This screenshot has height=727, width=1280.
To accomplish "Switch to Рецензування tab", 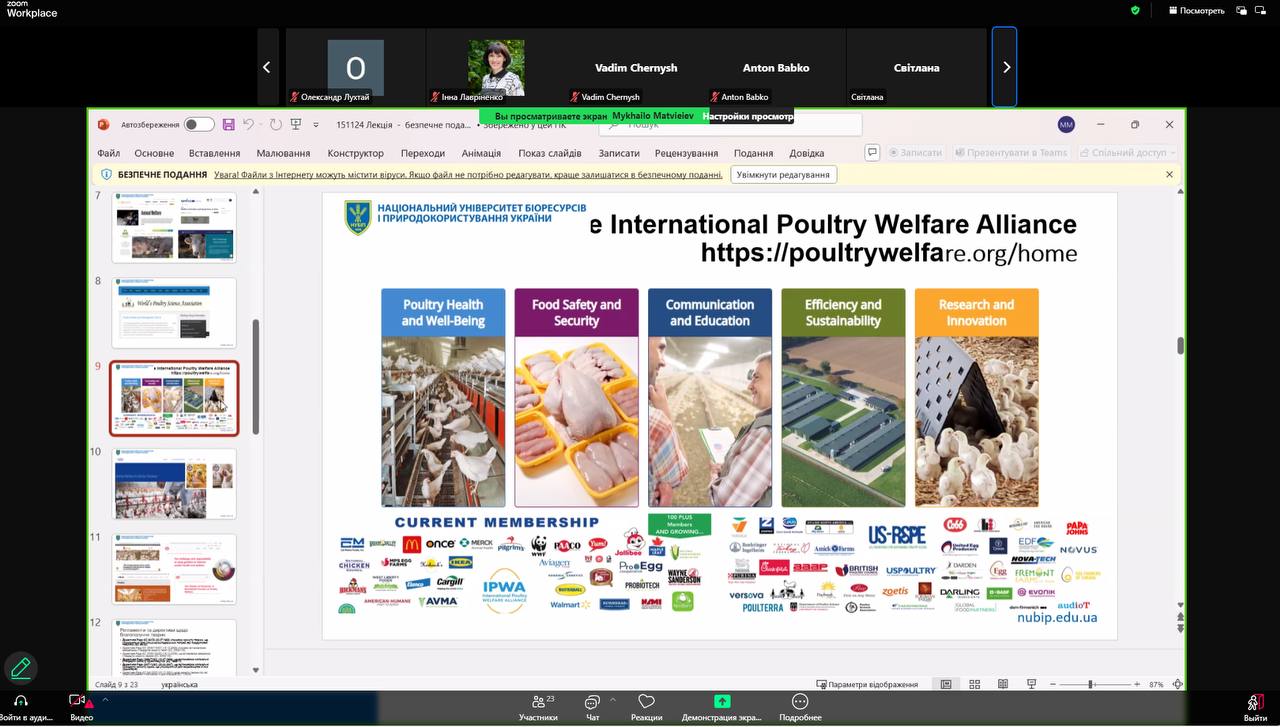I will click(686, 153).
